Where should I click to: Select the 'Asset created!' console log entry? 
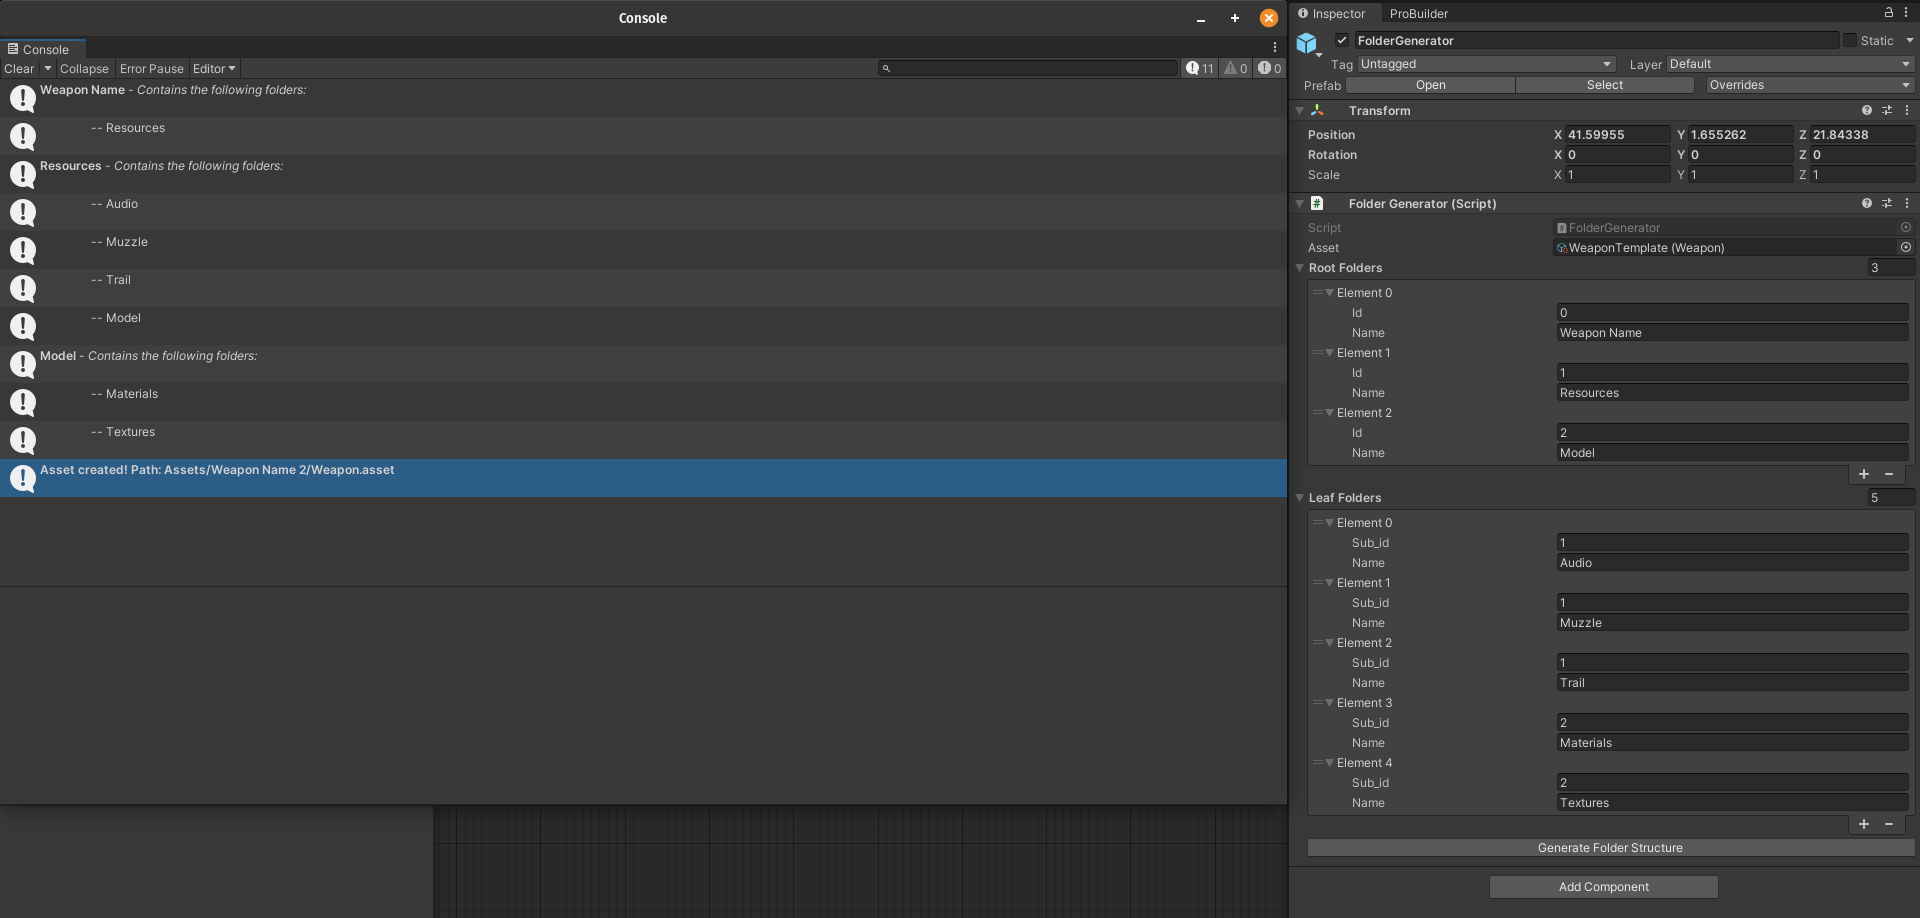(643, 478)
